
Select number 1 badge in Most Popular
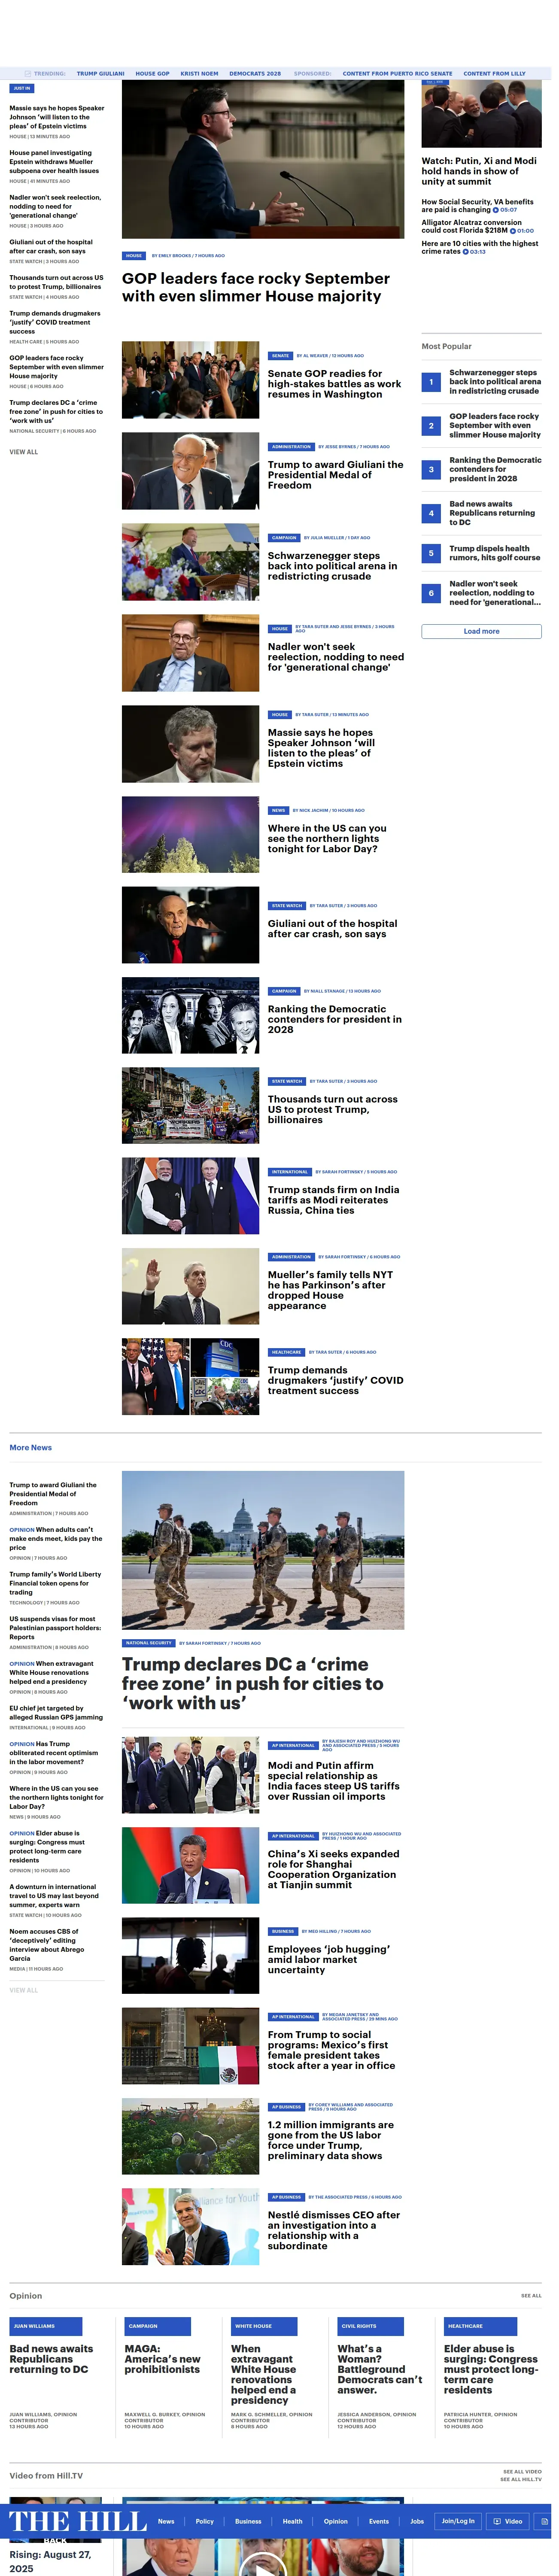(x=431, y=382)
